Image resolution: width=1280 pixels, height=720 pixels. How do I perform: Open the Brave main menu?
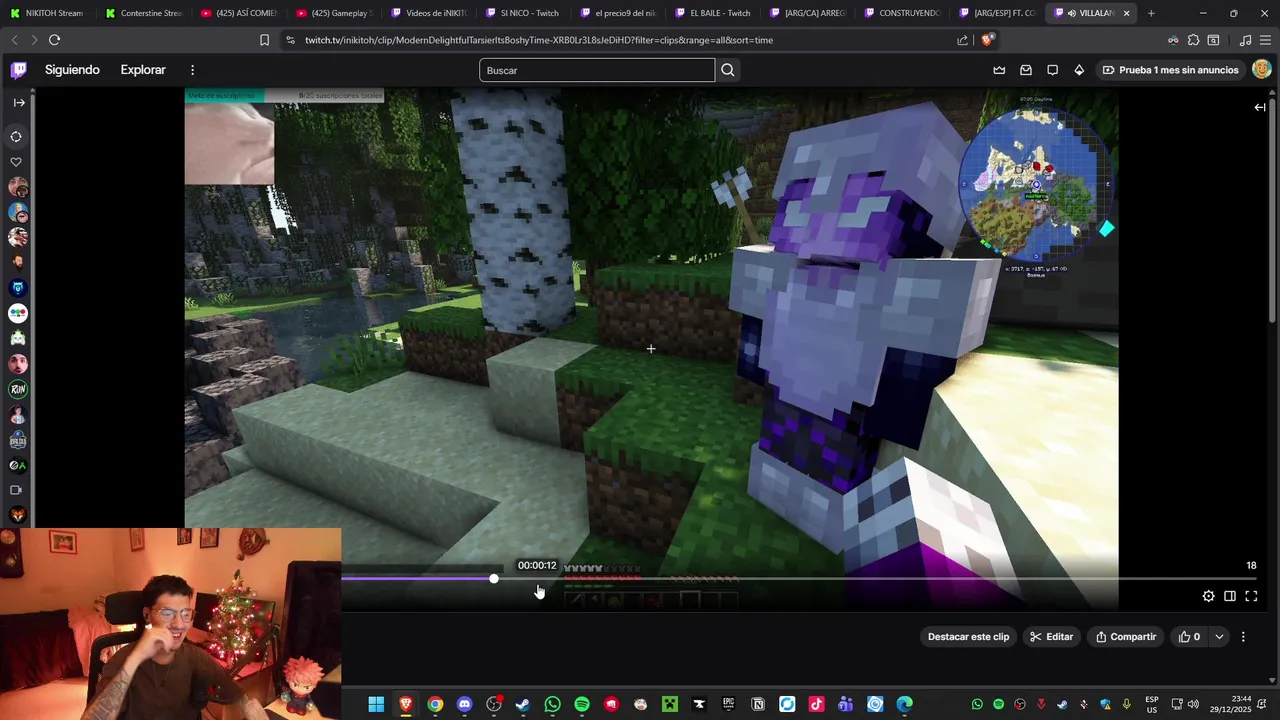(x=1266, y=40)
